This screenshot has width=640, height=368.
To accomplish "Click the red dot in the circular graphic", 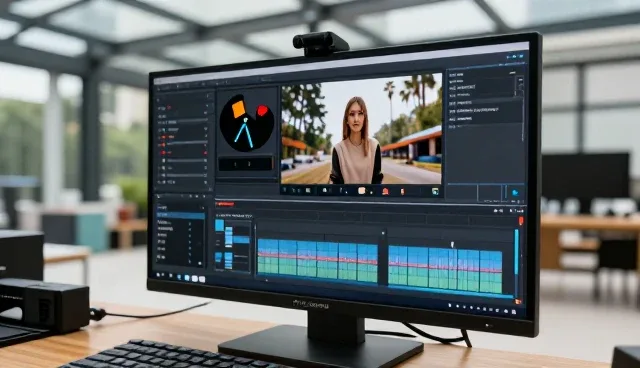I will tap(262, 110).
